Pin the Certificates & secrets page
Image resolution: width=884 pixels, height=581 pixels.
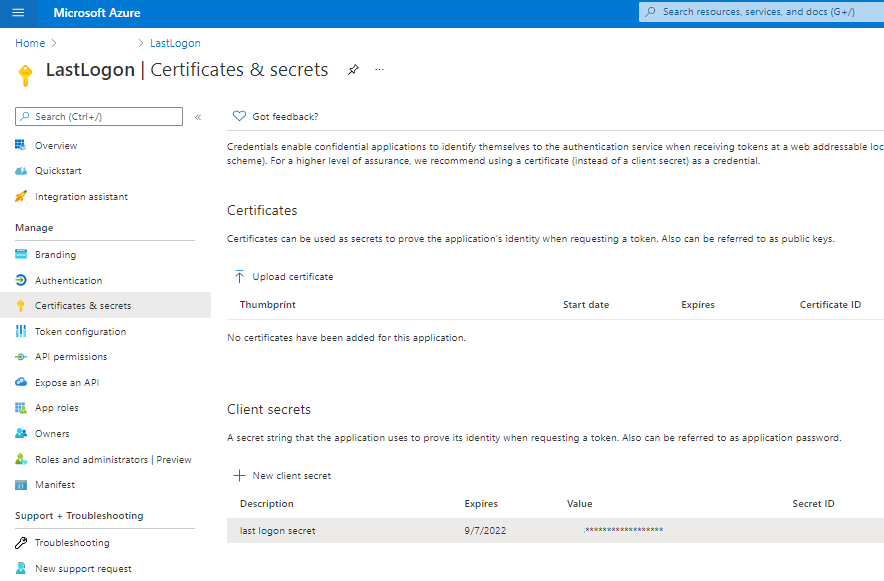click(x=353, y=71)
